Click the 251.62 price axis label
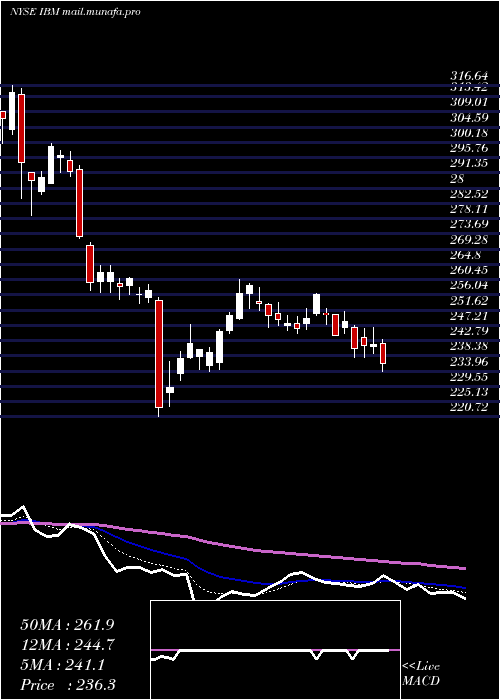 click(469, 300)
